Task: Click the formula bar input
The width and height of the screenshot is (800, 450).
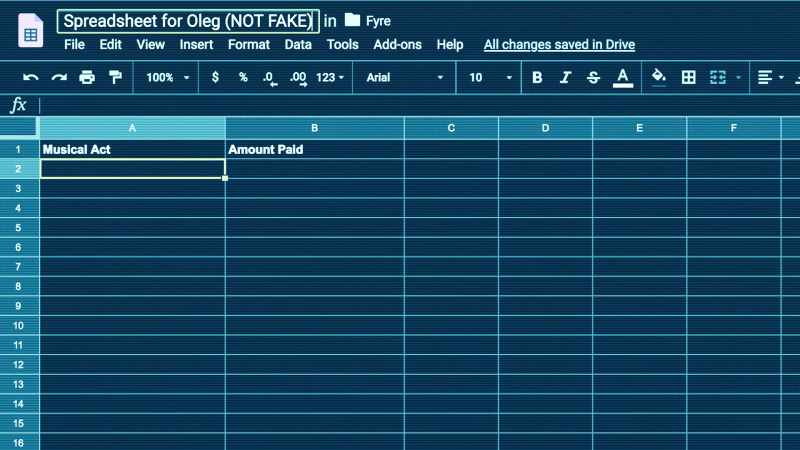Action: tap(418, 105)
